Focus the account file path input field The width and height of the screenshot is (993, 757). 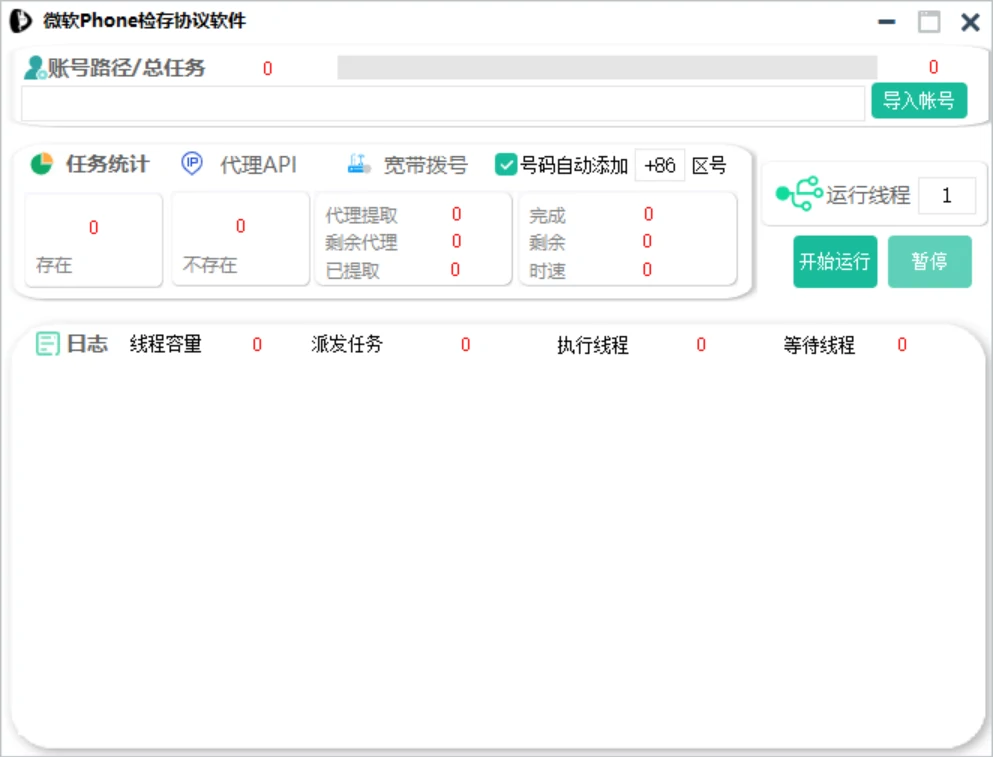(x=443, y=103)
